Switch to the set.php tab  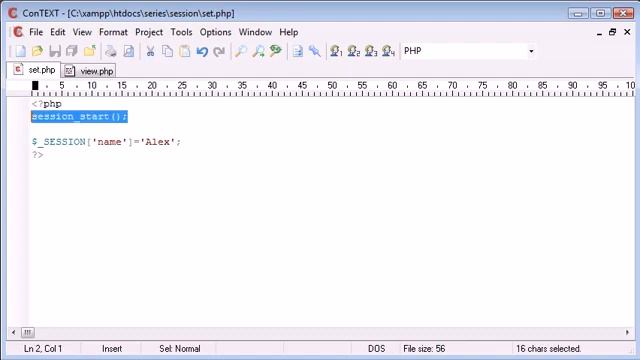34,70
